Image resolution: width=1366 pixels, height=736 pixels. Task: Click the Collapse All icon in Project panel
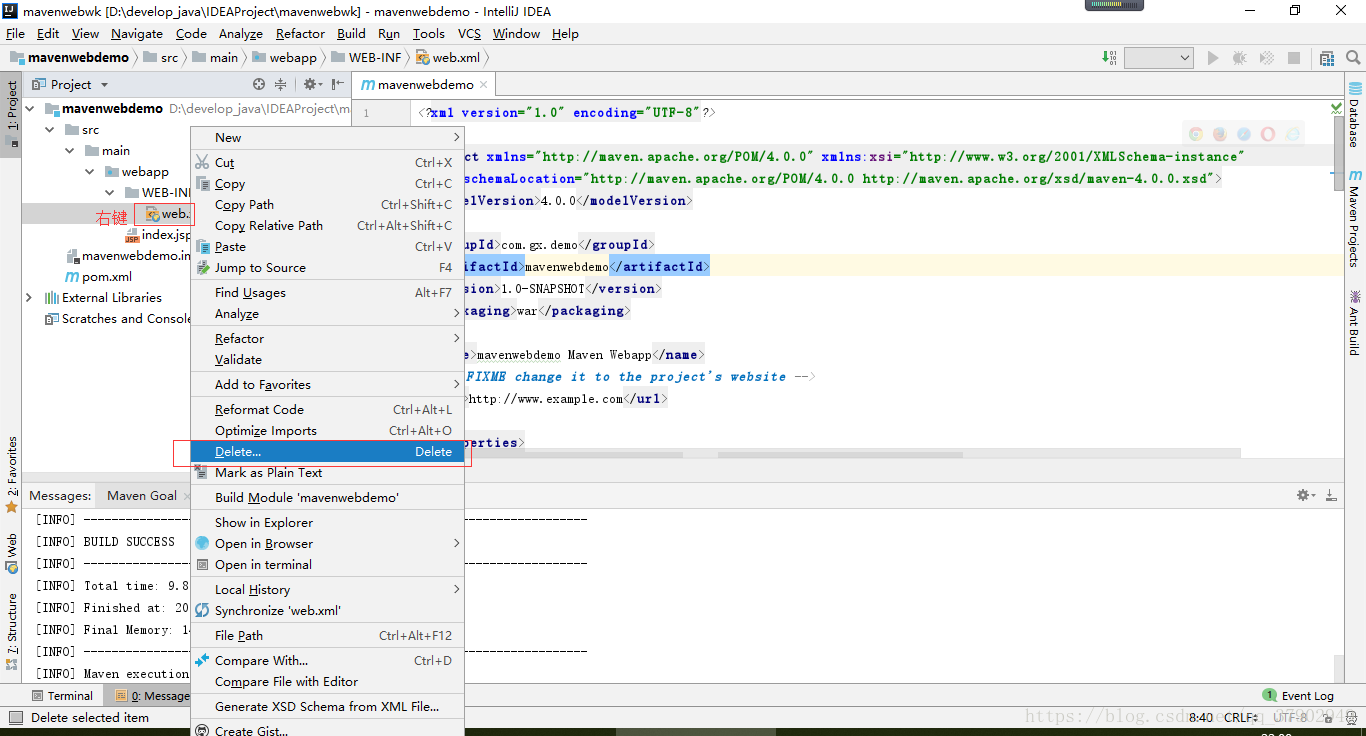coord(281,85)
